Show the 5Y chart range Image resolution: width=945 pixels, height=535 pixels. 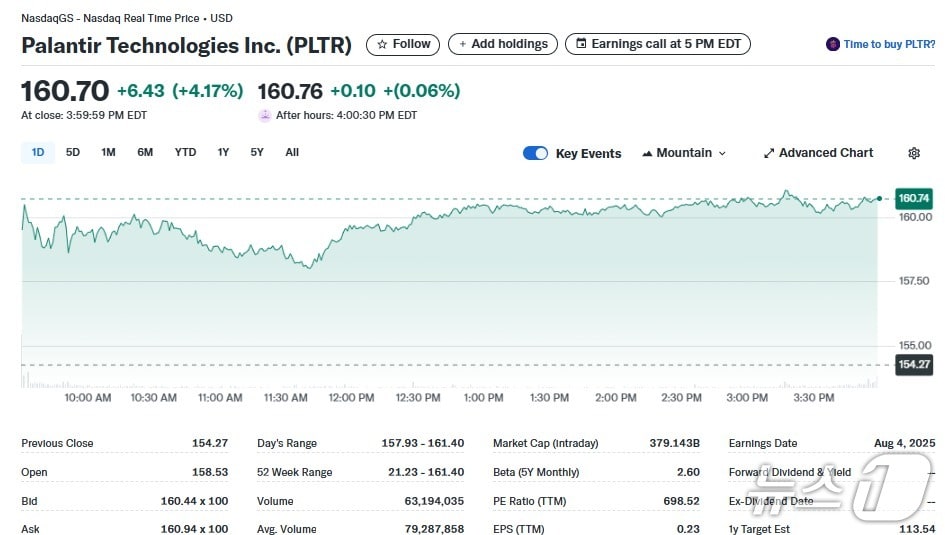coord(257,152)
